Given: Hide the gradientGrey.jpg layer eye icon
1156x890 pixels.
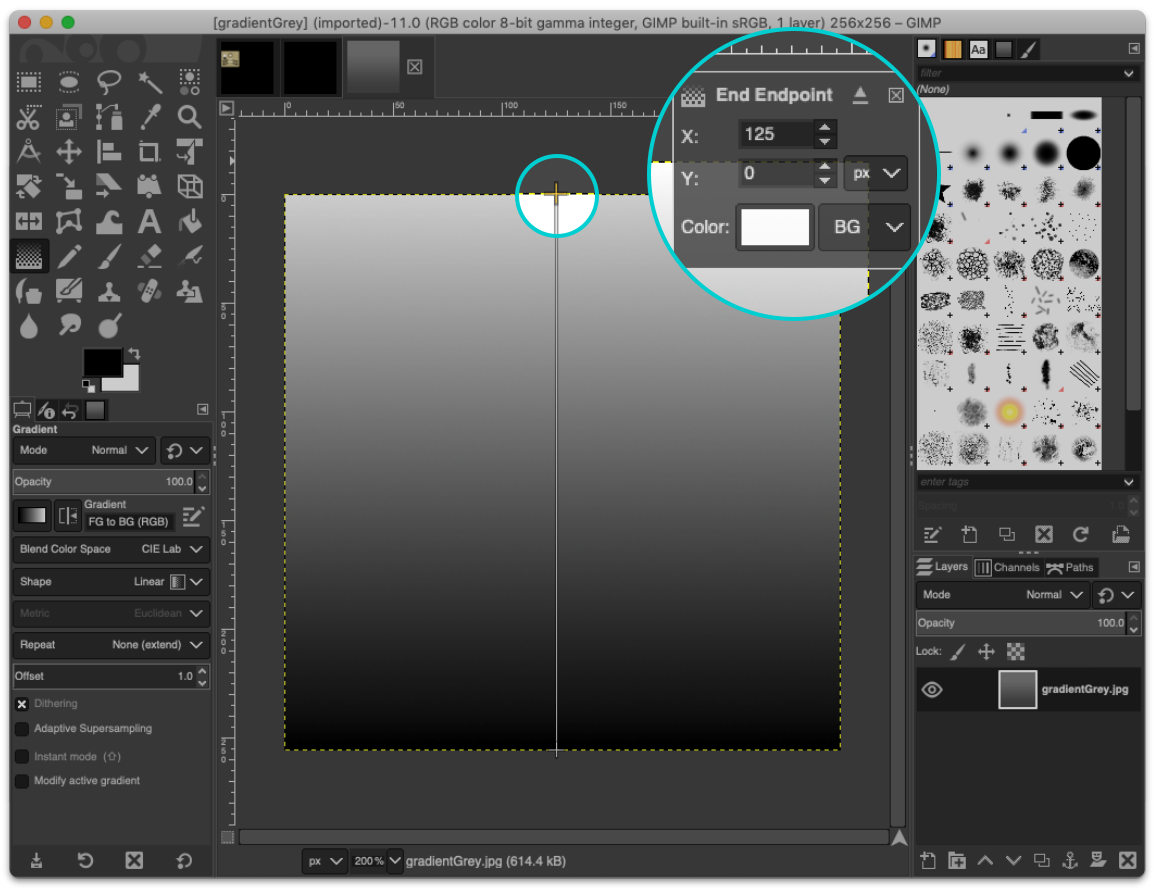Looking at the screenshot, I should (x=932, y=689).
